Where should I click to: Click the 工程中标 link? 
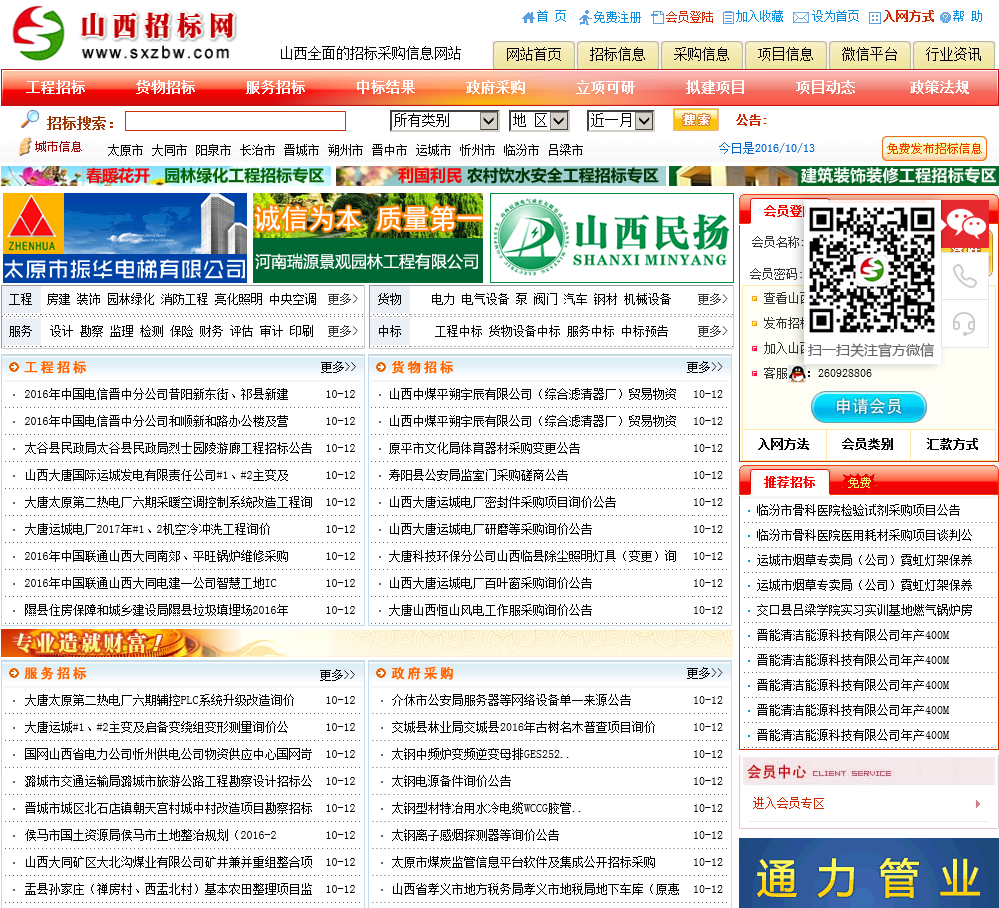[x=458, y=331]
